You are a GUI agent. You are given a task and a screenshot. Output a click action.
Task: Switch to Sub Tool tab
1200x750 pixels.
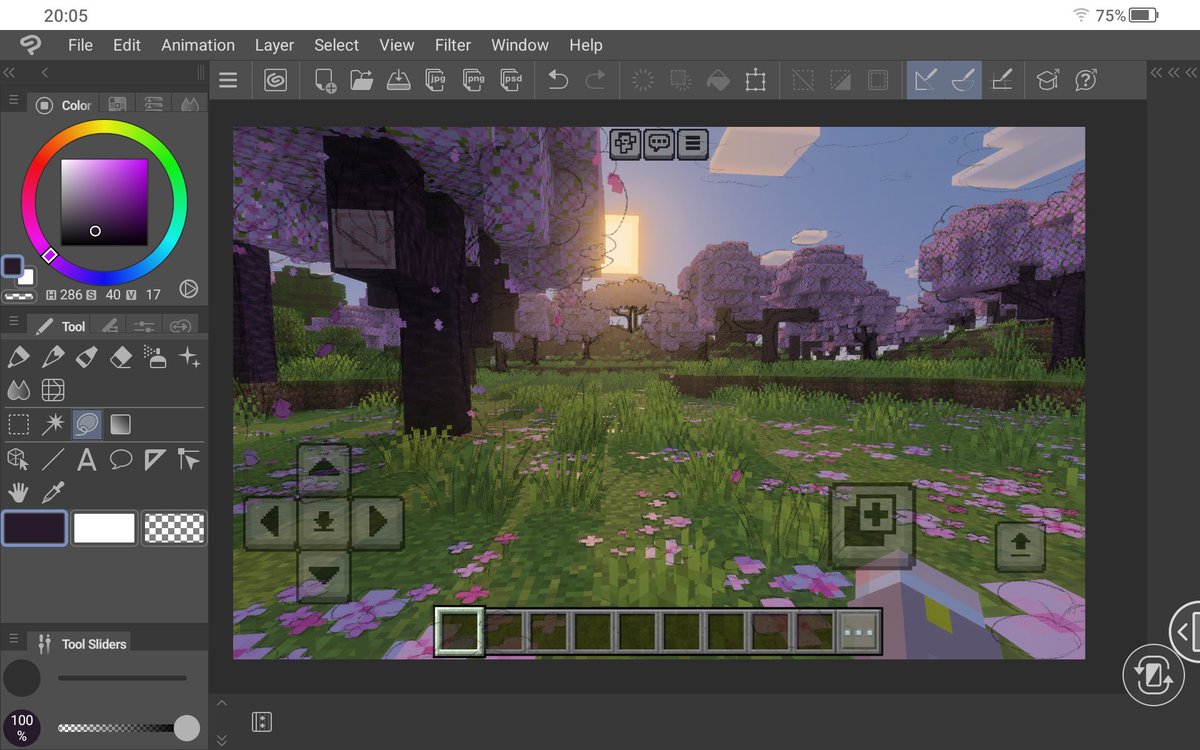point(110,326)
